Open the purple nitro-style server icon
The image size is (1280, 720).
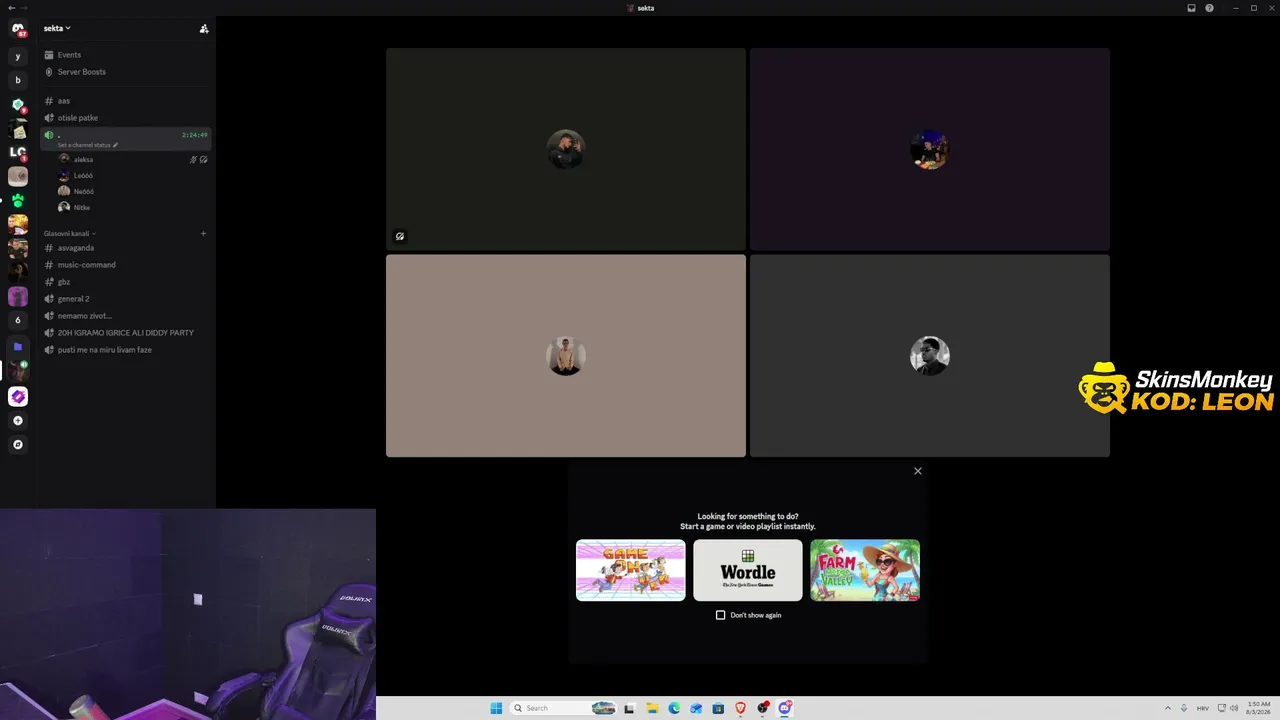click(18, 397)
